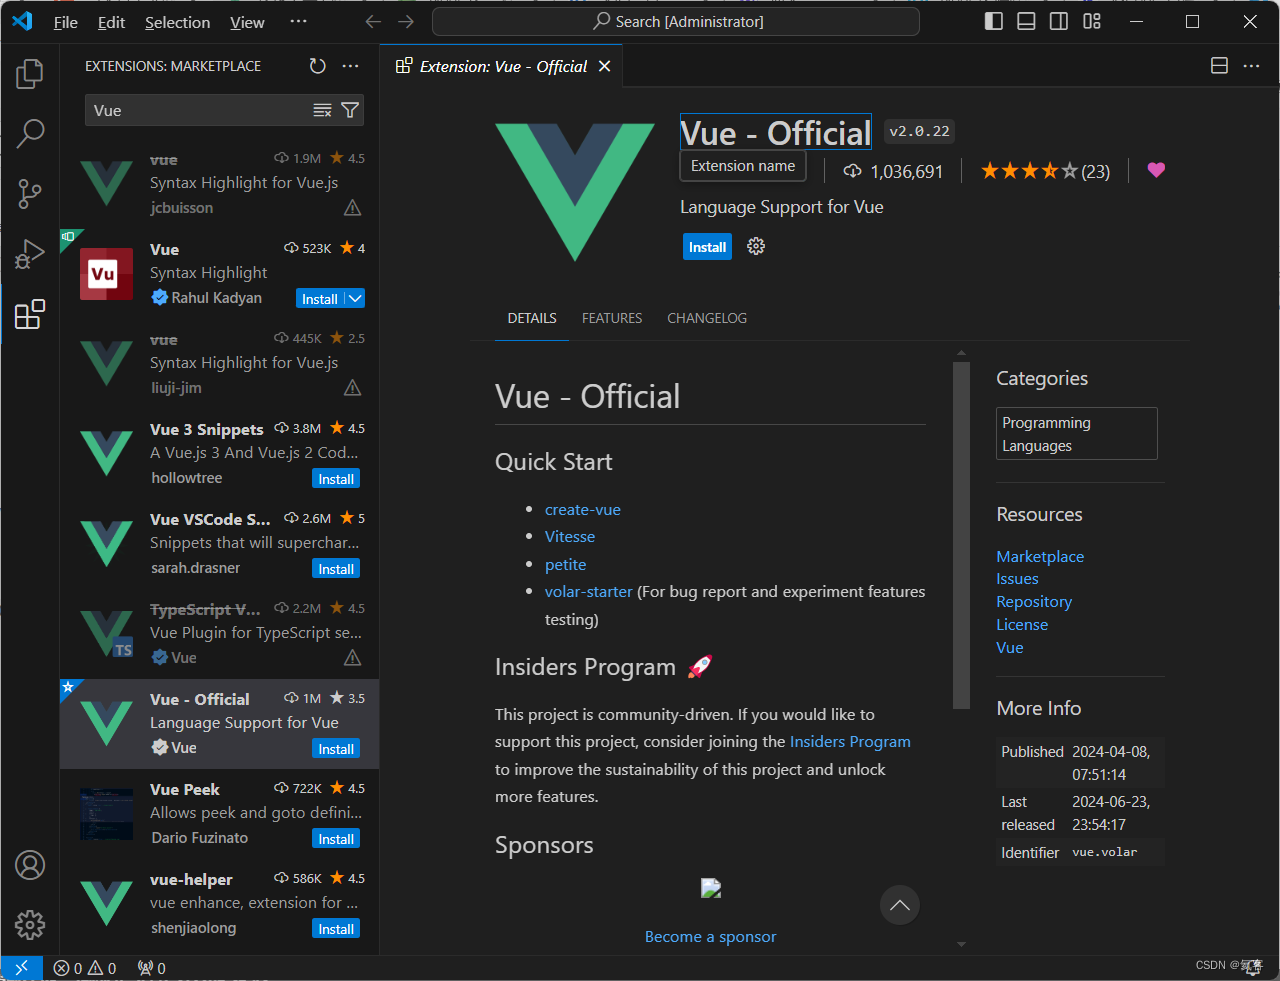This screenshot has width=1280, height=981.
Task: Click the ports forwarded status bar item
Action: pos(152,968)
